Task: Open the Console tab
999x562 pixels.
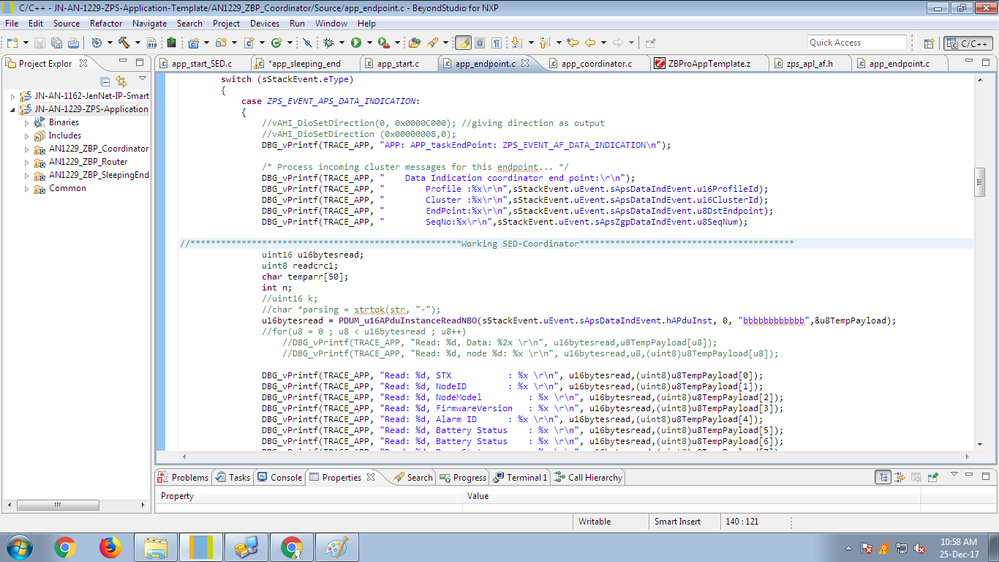Action: 280,477
